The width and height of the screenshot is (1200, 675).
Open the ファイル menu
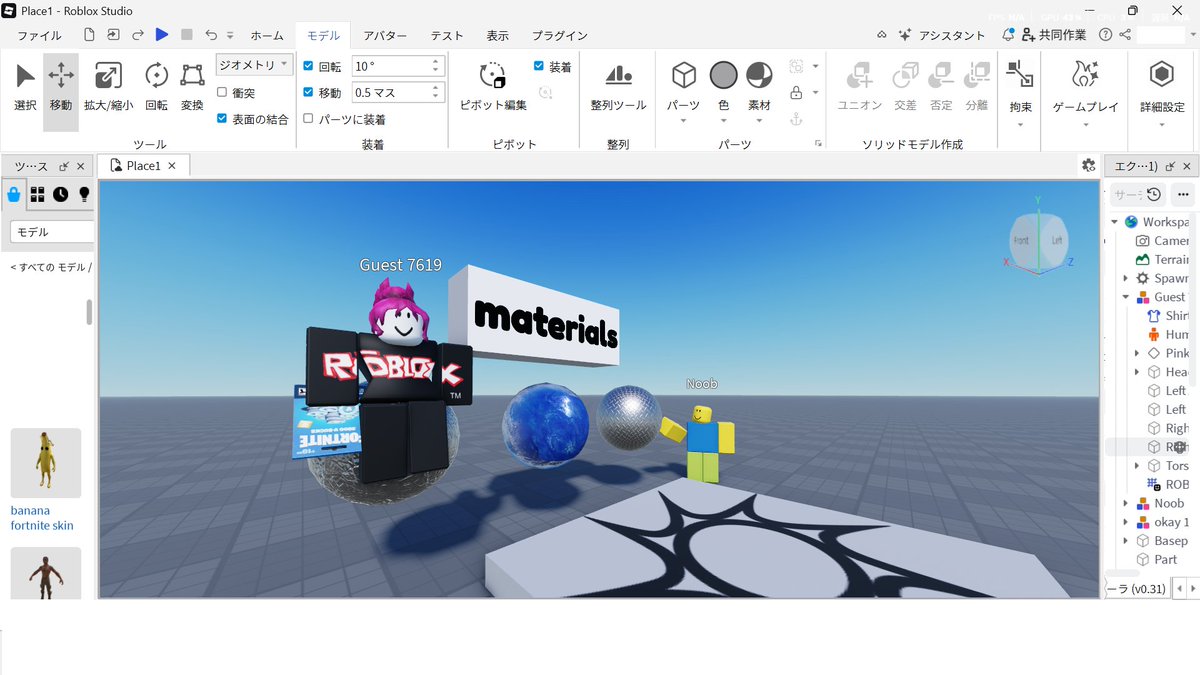click(39, 35)
